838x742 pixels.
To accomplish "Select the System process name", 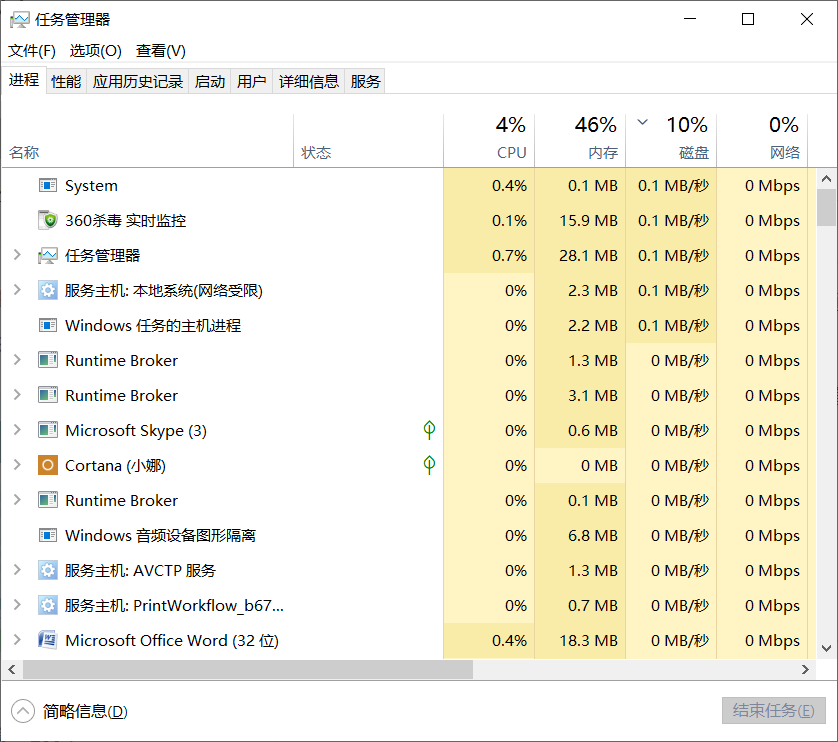I will (91, 186).
